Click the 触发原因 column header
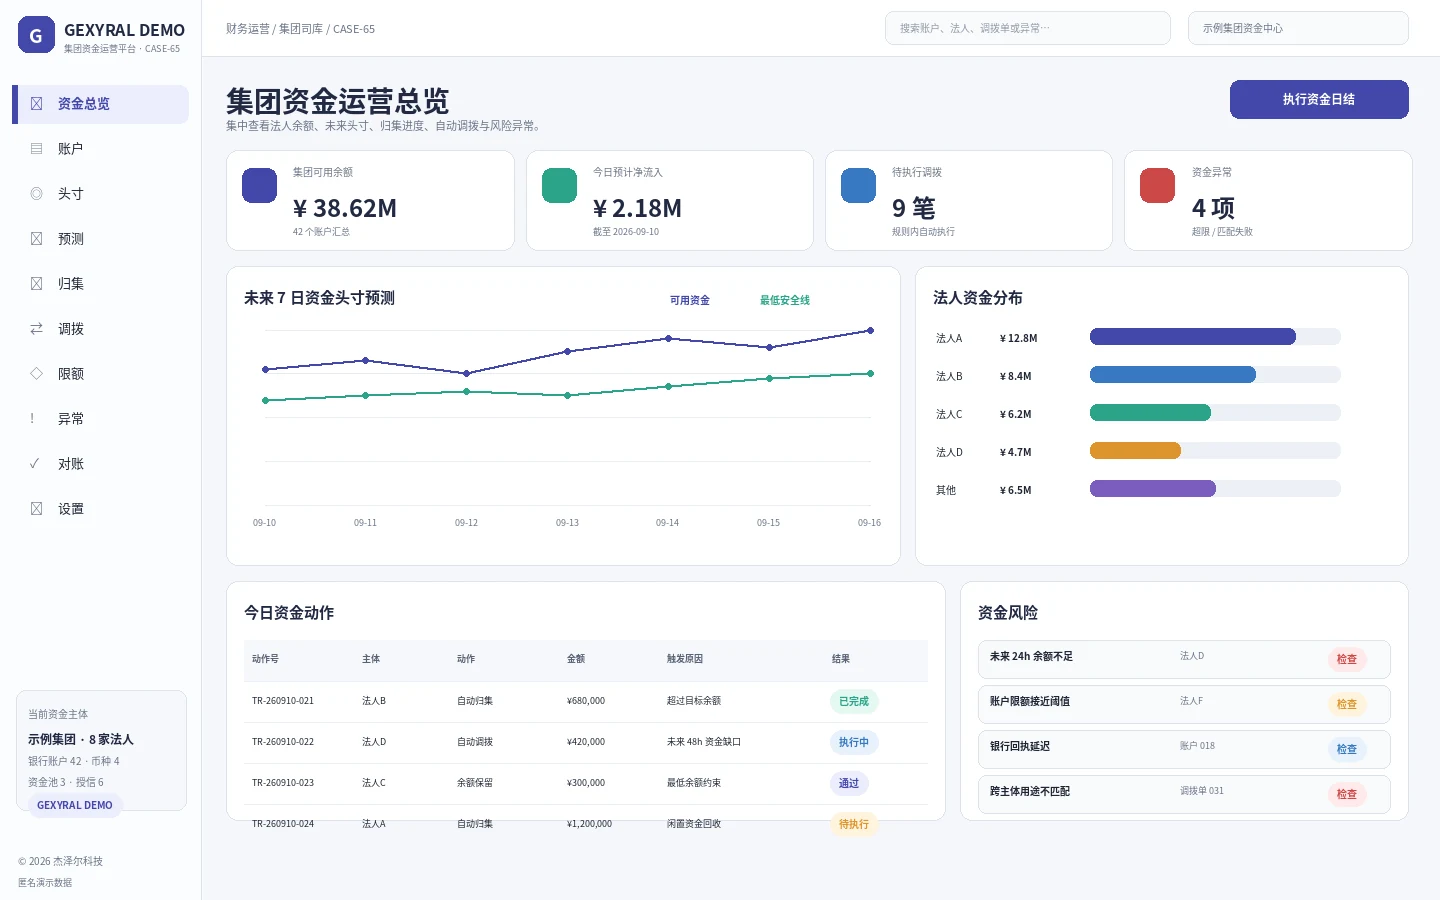This screenshot has height=900, width=1440. [x=685, y=659]
